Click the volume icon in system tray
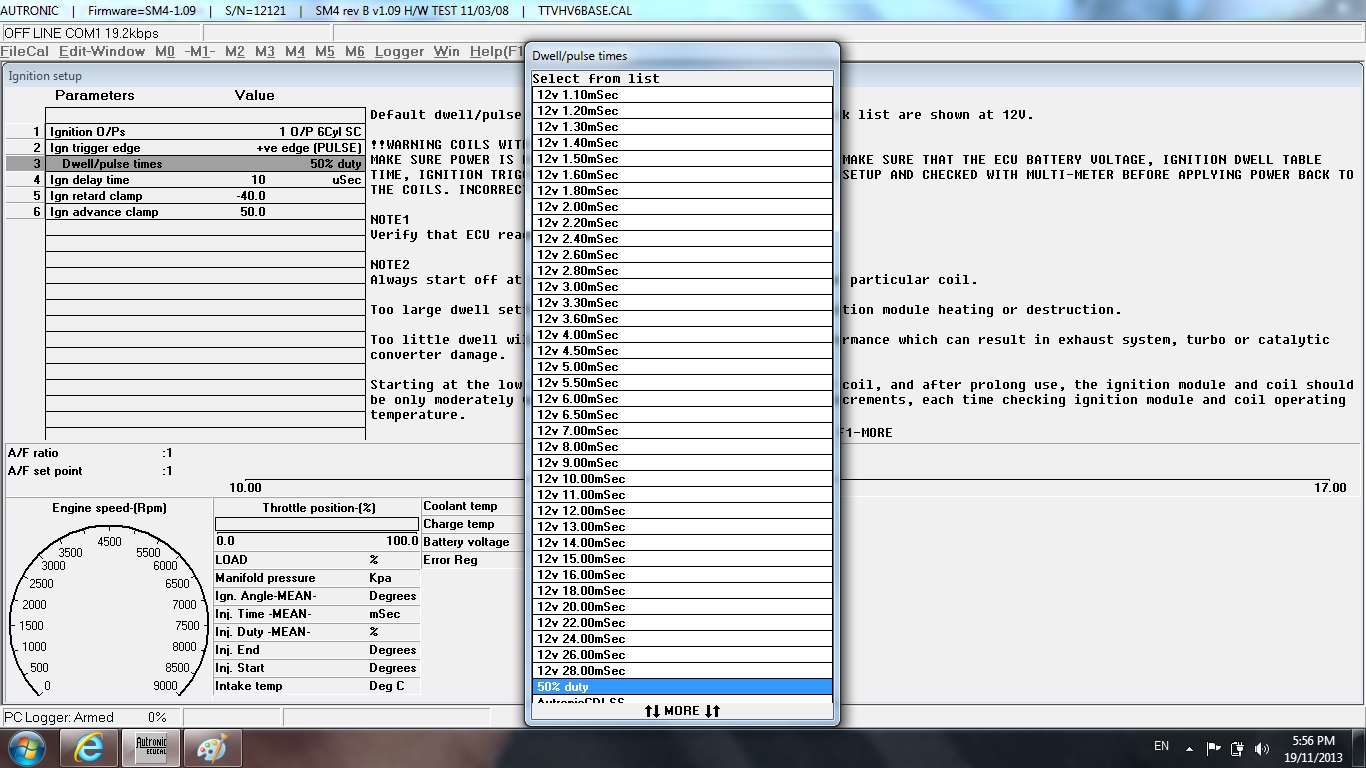Viewport: 1366px width, 768px height. coord(1262,748)
